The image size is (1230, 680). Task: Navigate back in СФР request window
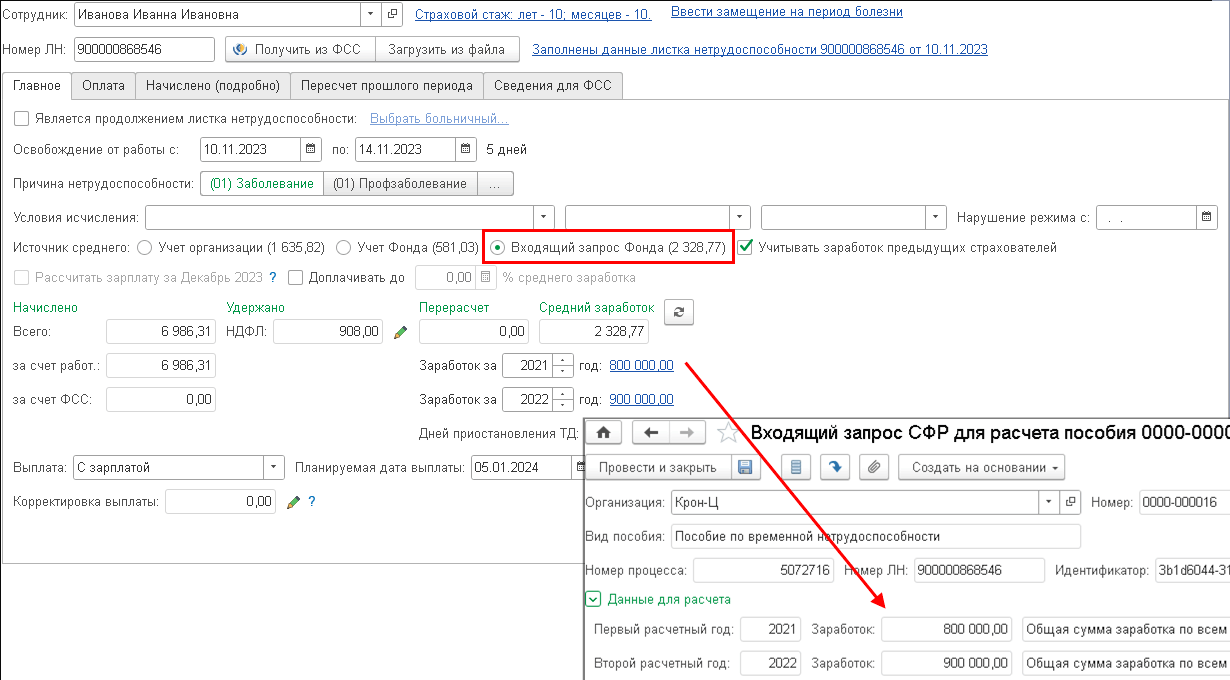[651, 432]
